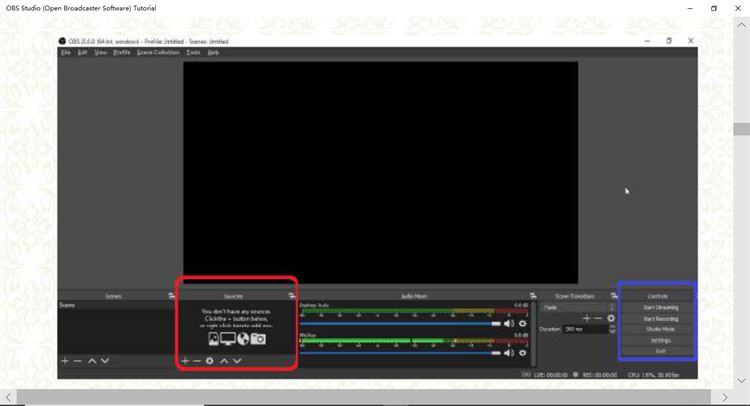
Task: Click the image source icon in Sources hint
Action: click(x=213, y=339)
